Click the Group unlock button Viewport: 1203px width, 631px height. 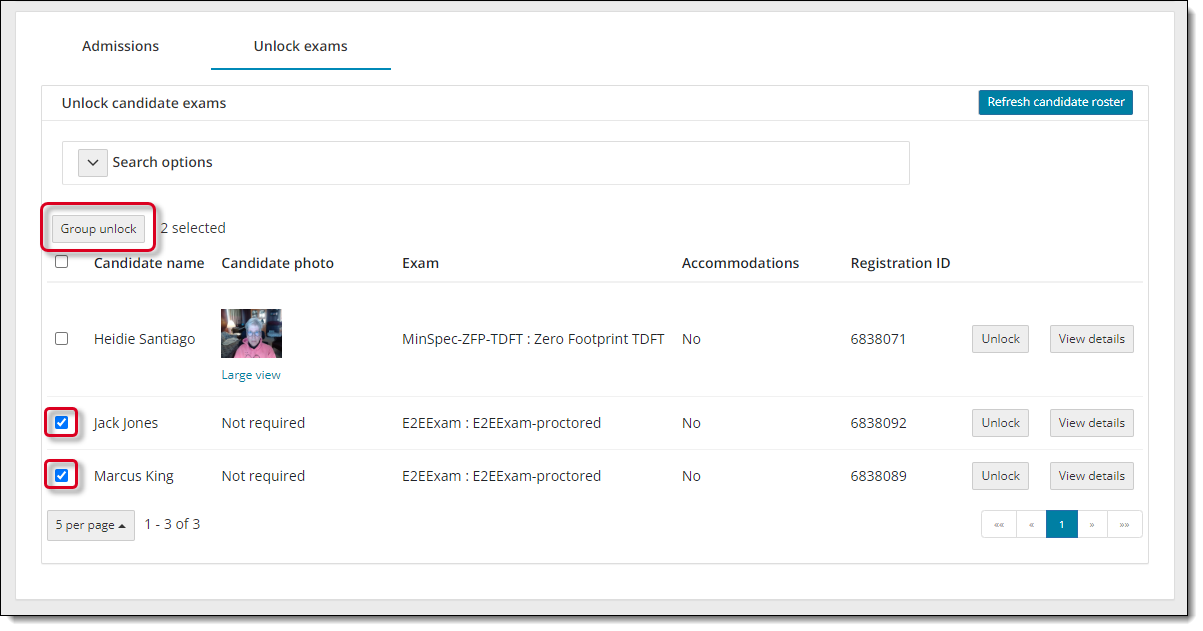(98, 229)
